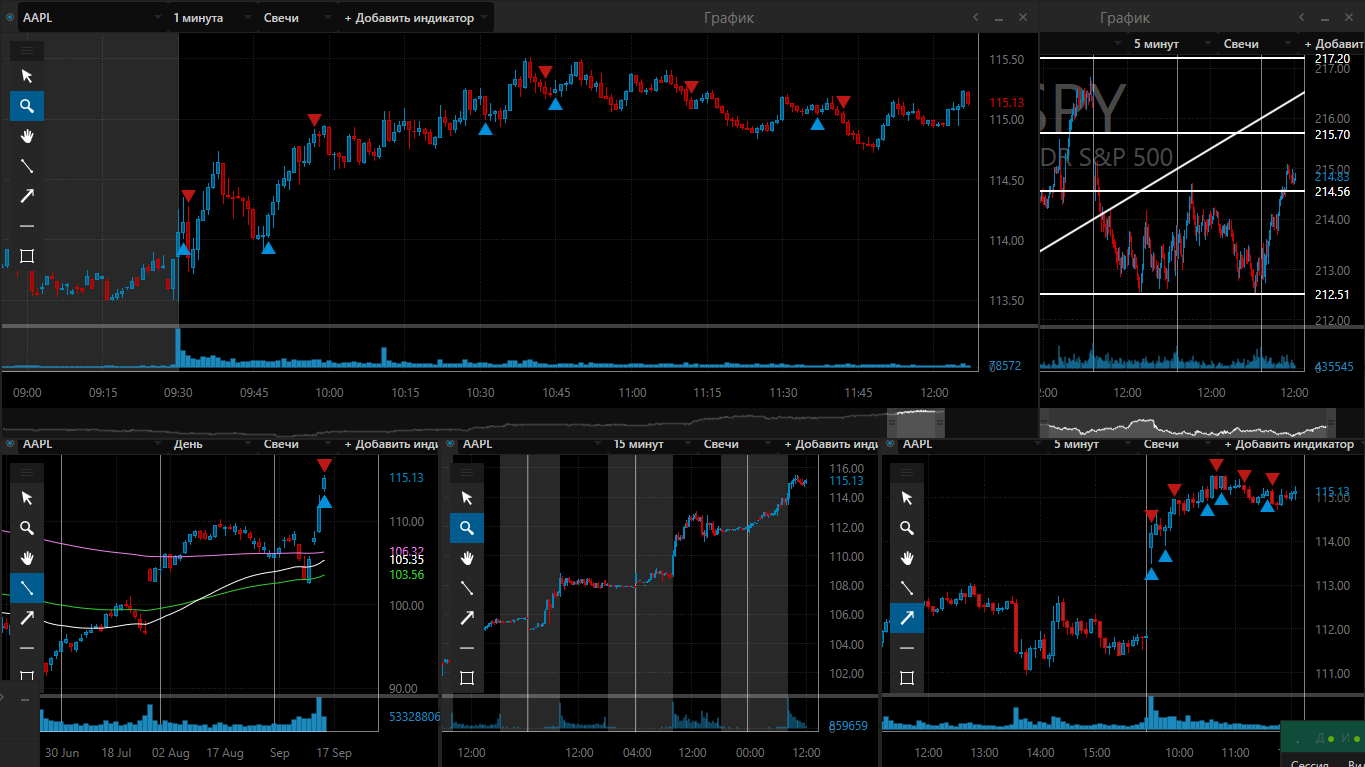Select the pointer tool in the 1-minute AAPL chart
This screenshot has width=1365, height=767.
pos(27,76)
